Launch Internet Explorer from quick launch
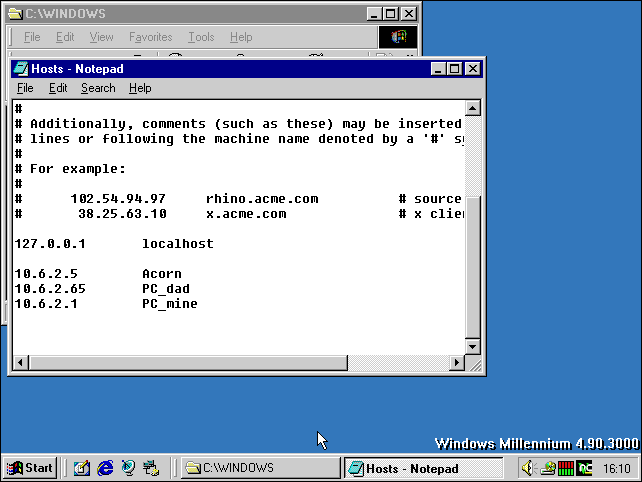Screen dimensions: 642x482 105,468
